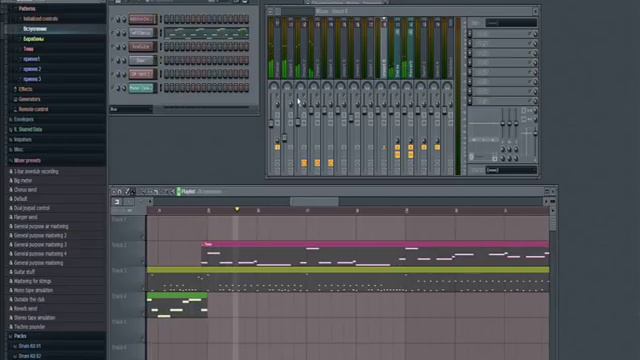The width and height of the screenshot is (640, 360).
Task: Close the Mixer window
Action: [535, 11]
